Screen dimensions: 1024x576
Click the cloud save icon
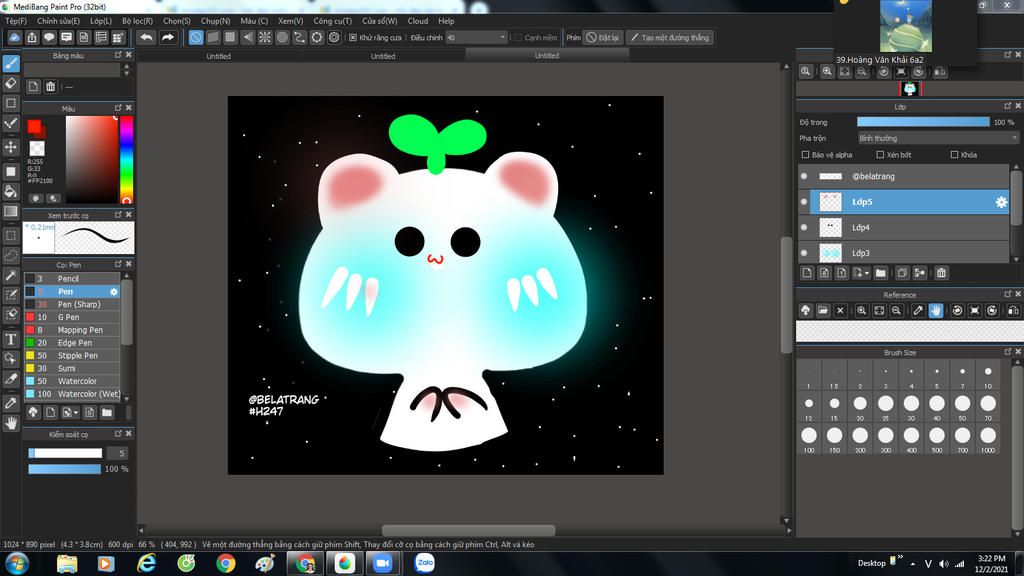14,37
